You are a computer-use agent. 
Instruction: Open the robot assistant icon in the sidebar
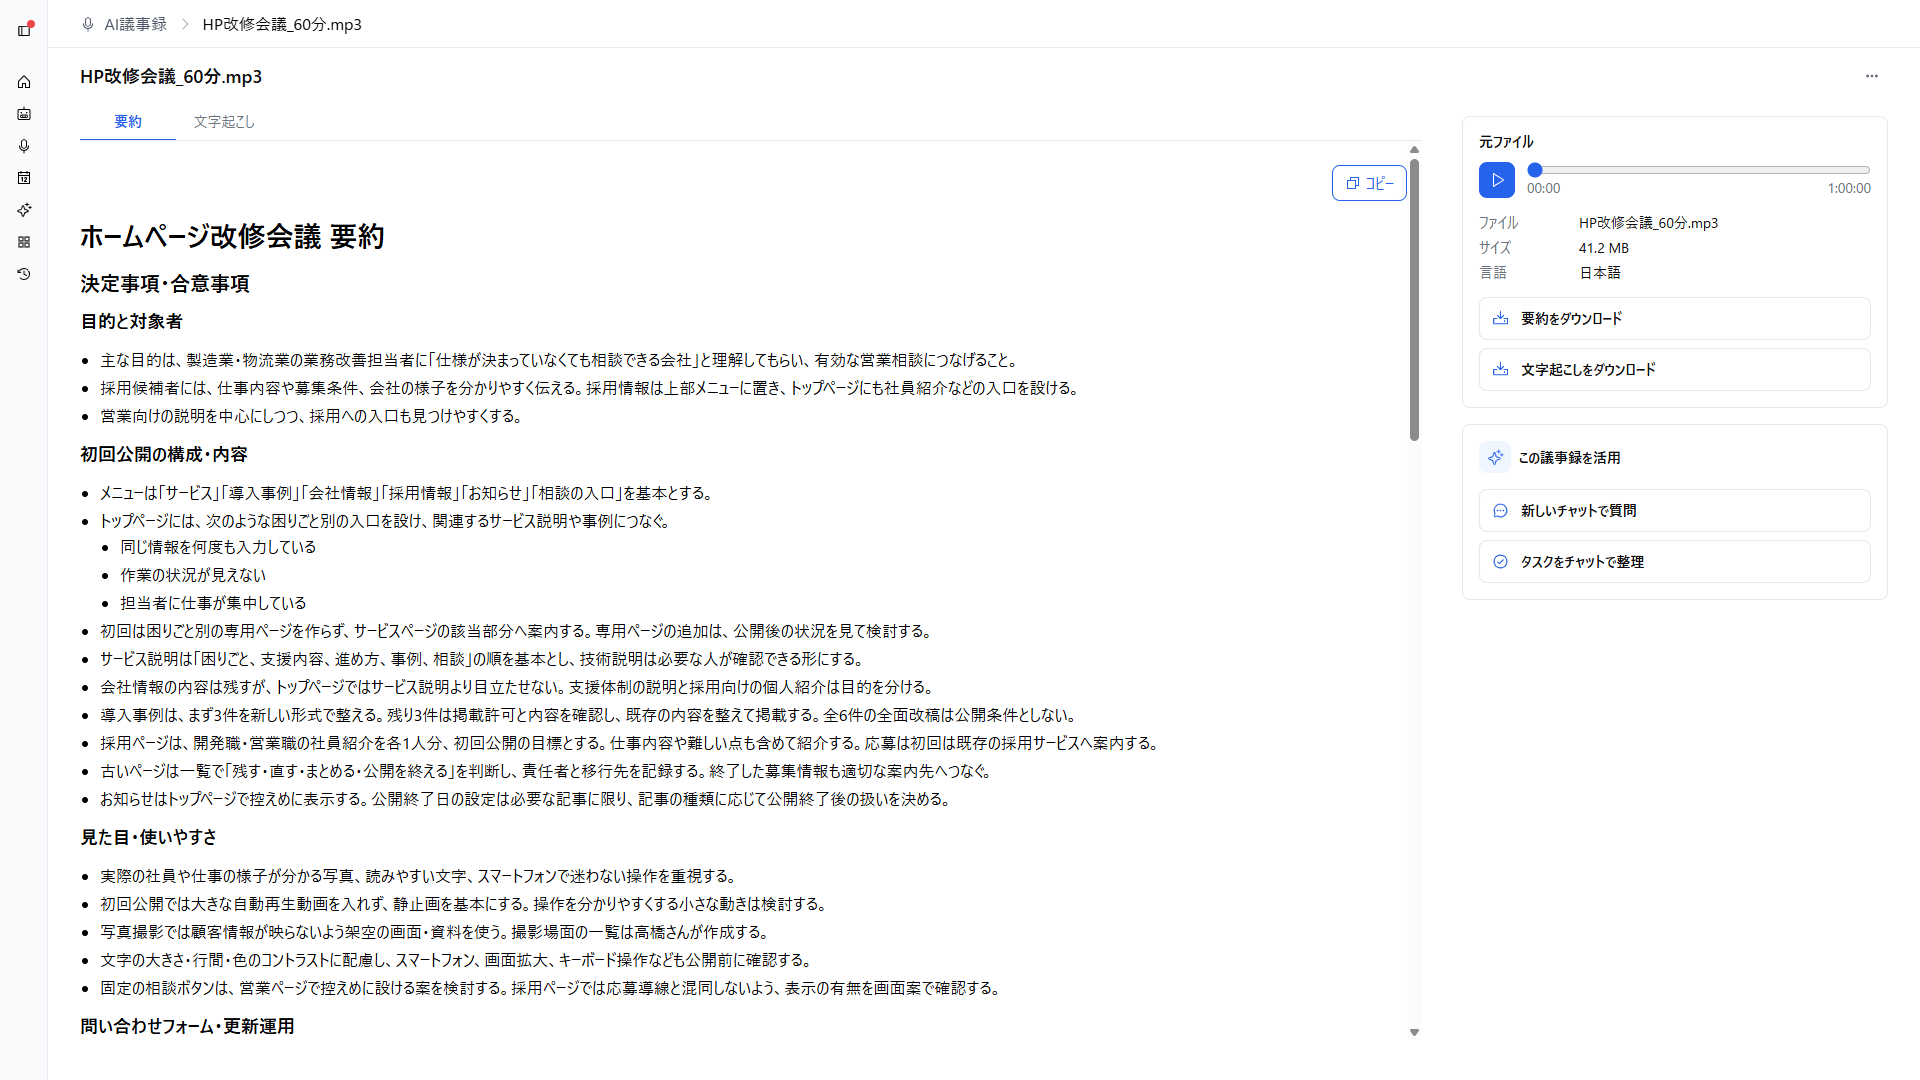tap(24, 114)
